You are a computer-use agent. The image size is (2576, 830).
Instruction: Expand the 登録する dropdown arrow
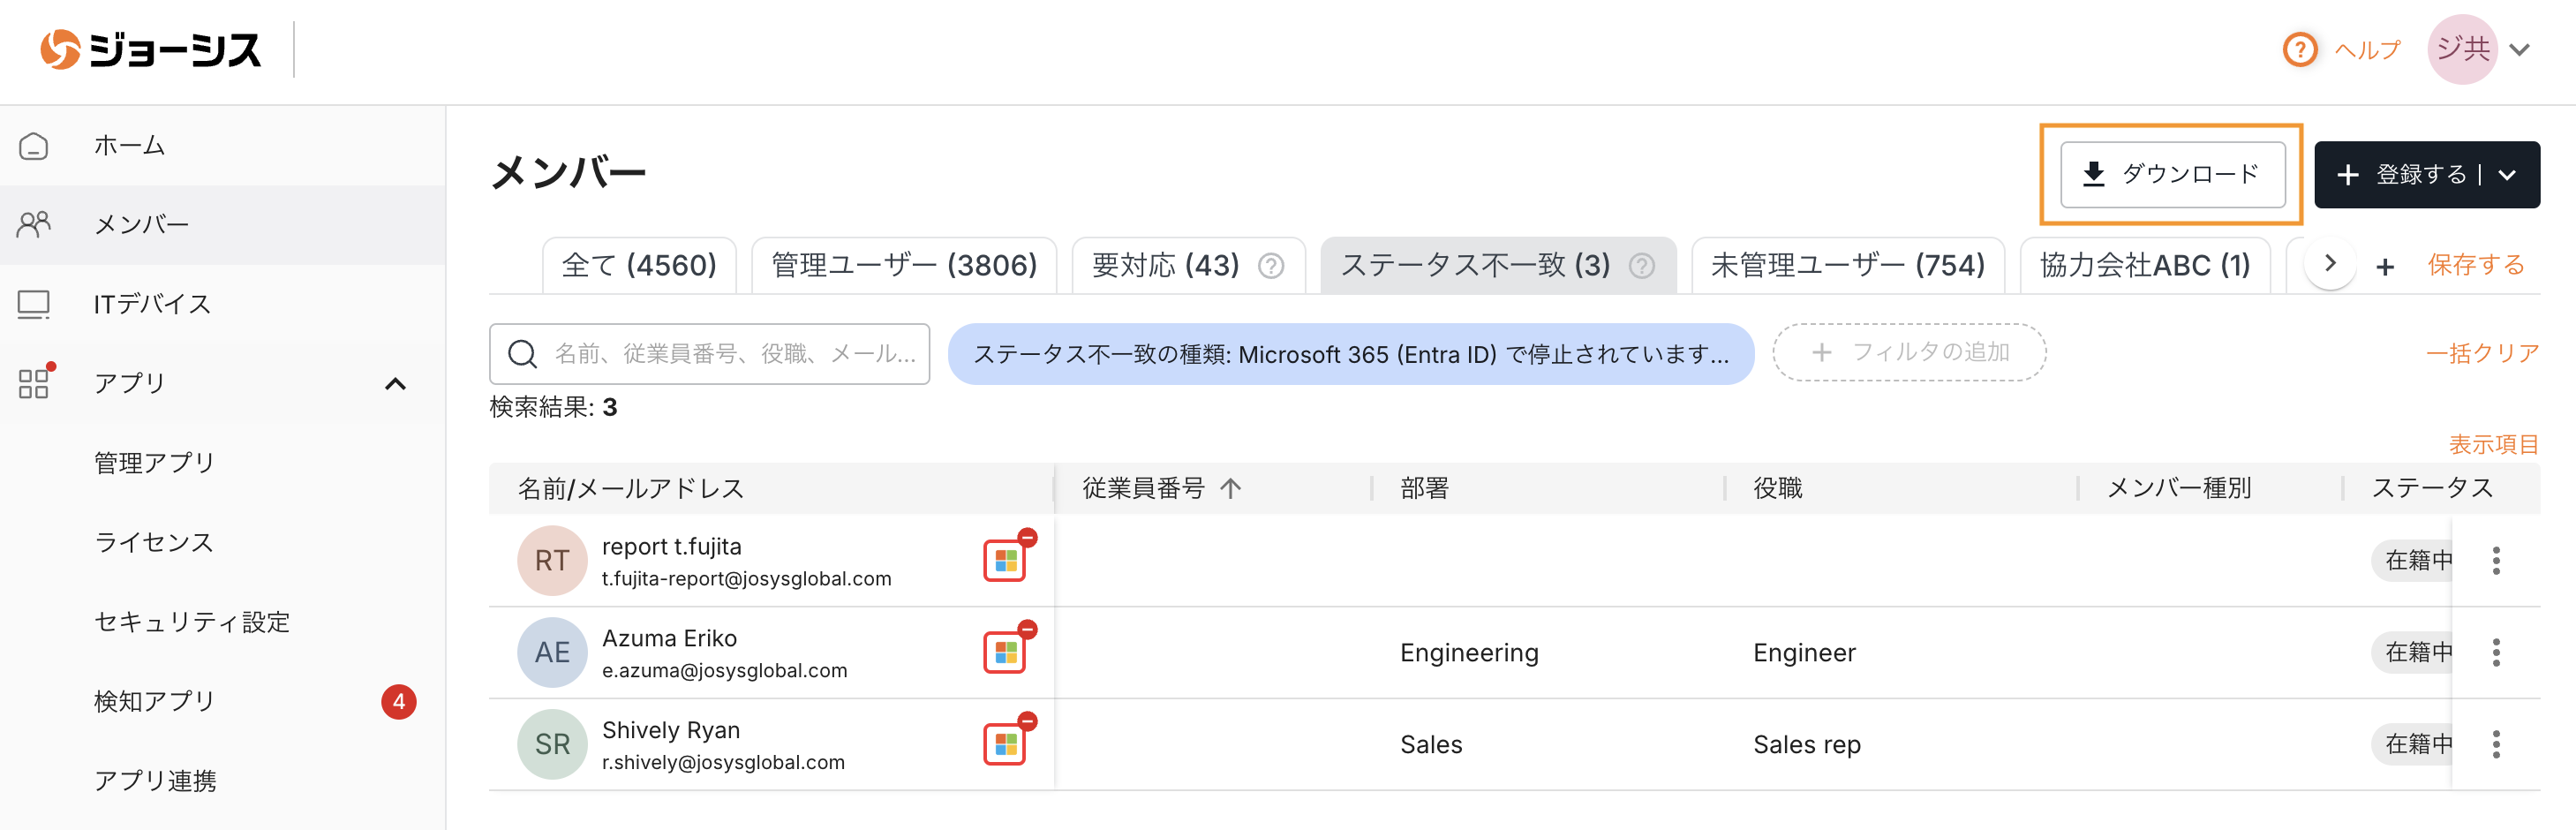click(2507, 175)
